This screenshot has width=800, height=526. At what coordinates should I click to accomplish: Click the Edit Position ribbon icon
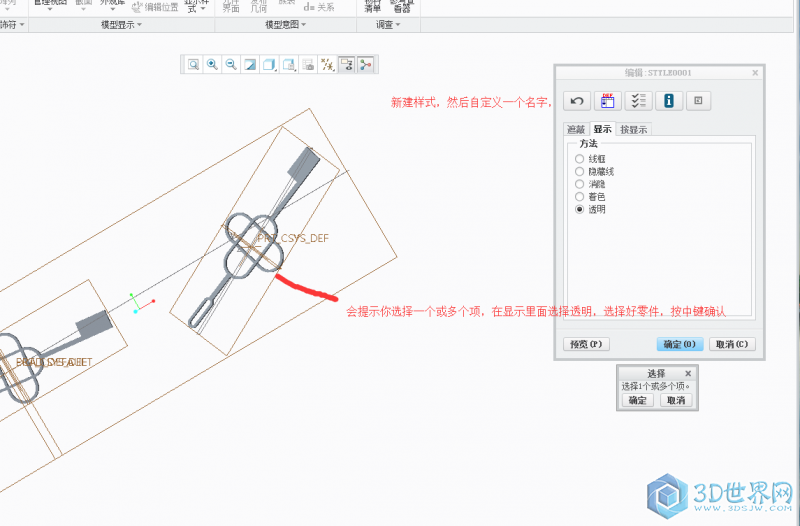click(x=156, y=7)
